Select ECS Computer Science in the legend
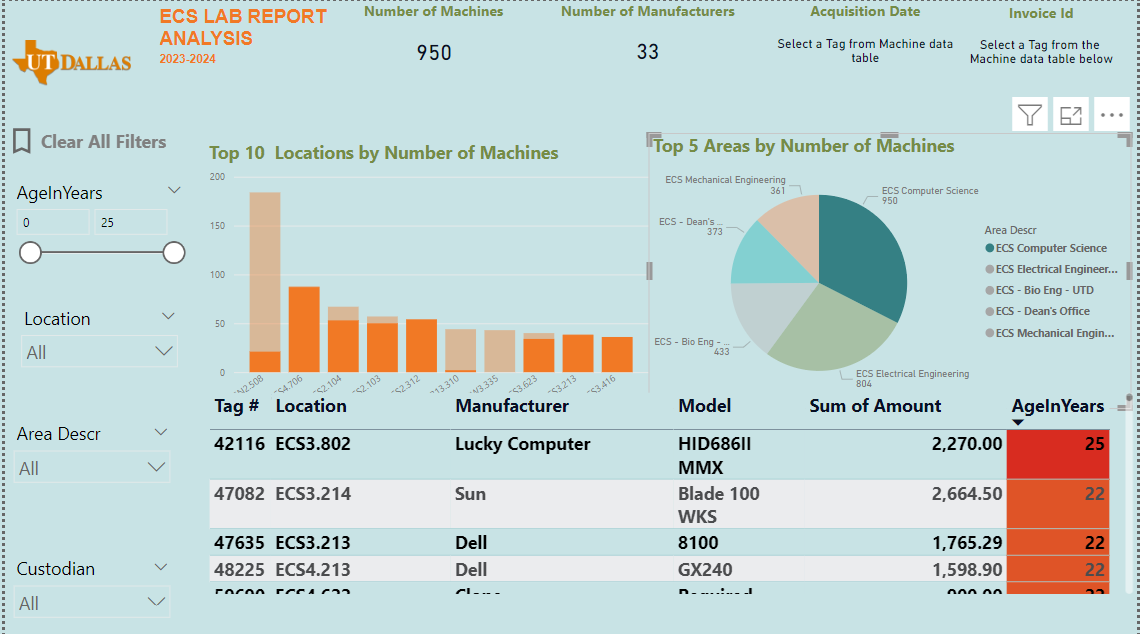Image resolution: width=1140 pixels, height=634 pixels. (1046, 248)
